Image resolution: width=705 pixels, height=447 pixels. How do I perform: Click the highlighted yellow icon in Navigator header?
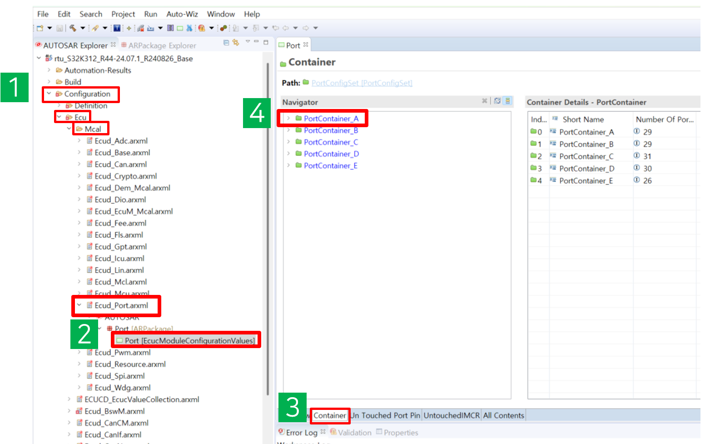click(508, 101)
